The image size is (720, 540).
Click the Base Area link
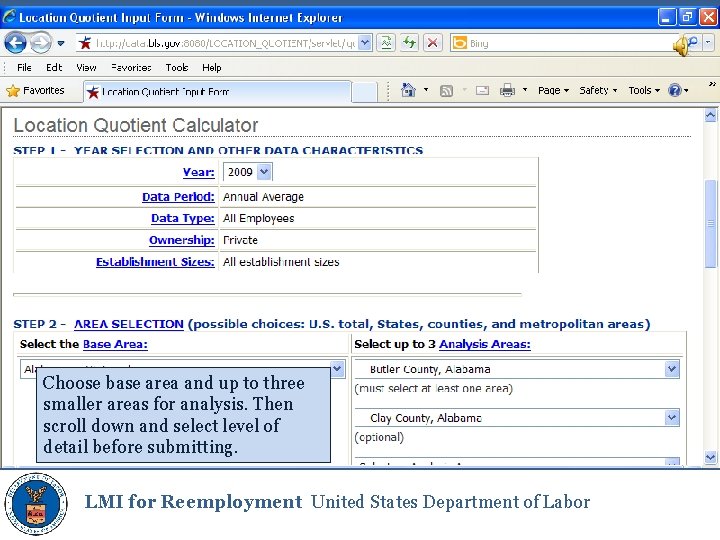[115, 344]
